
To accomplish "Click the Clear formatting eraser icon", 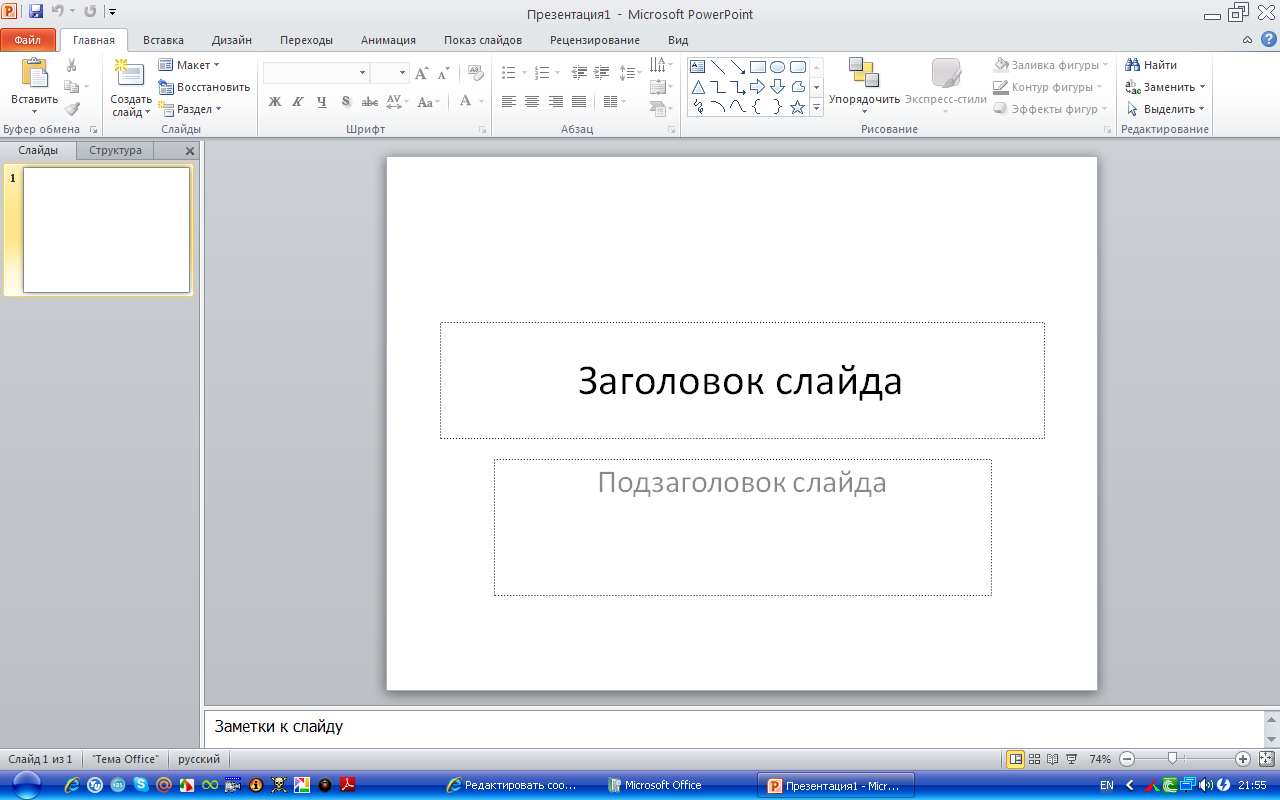I will (476, 73).
